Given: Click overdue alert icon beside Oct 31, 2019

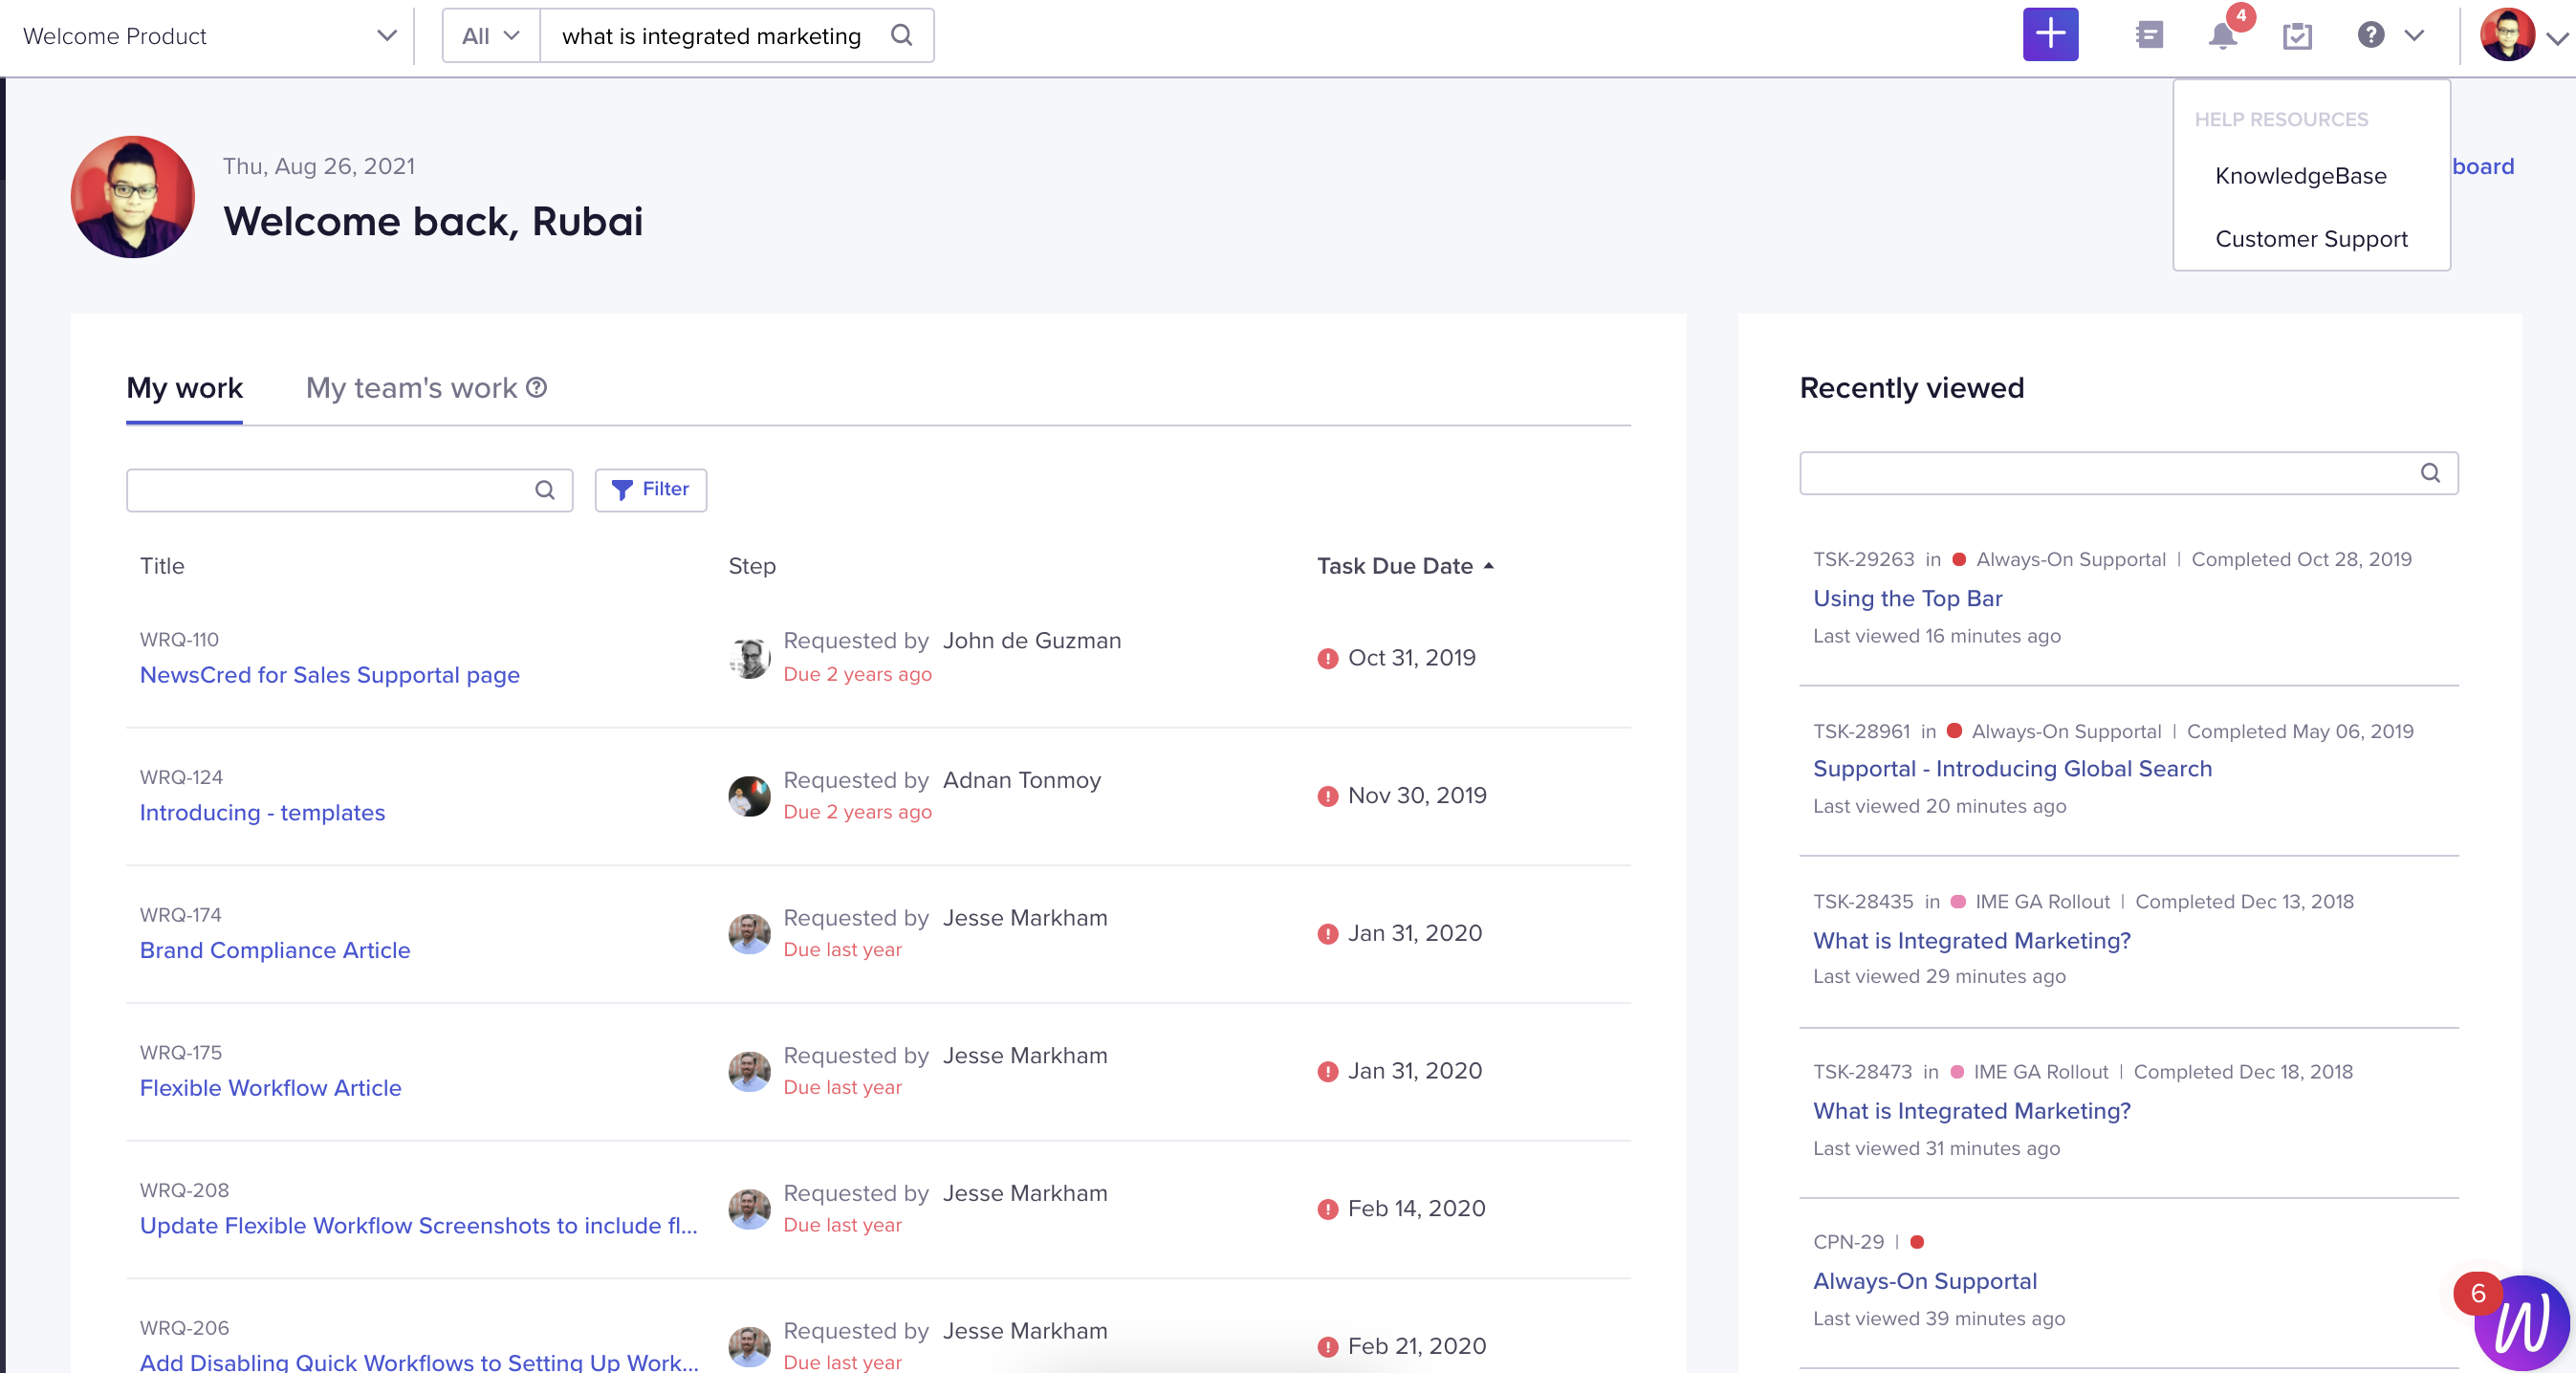Looking at the screenshot, I should [x=1327, y=659].
